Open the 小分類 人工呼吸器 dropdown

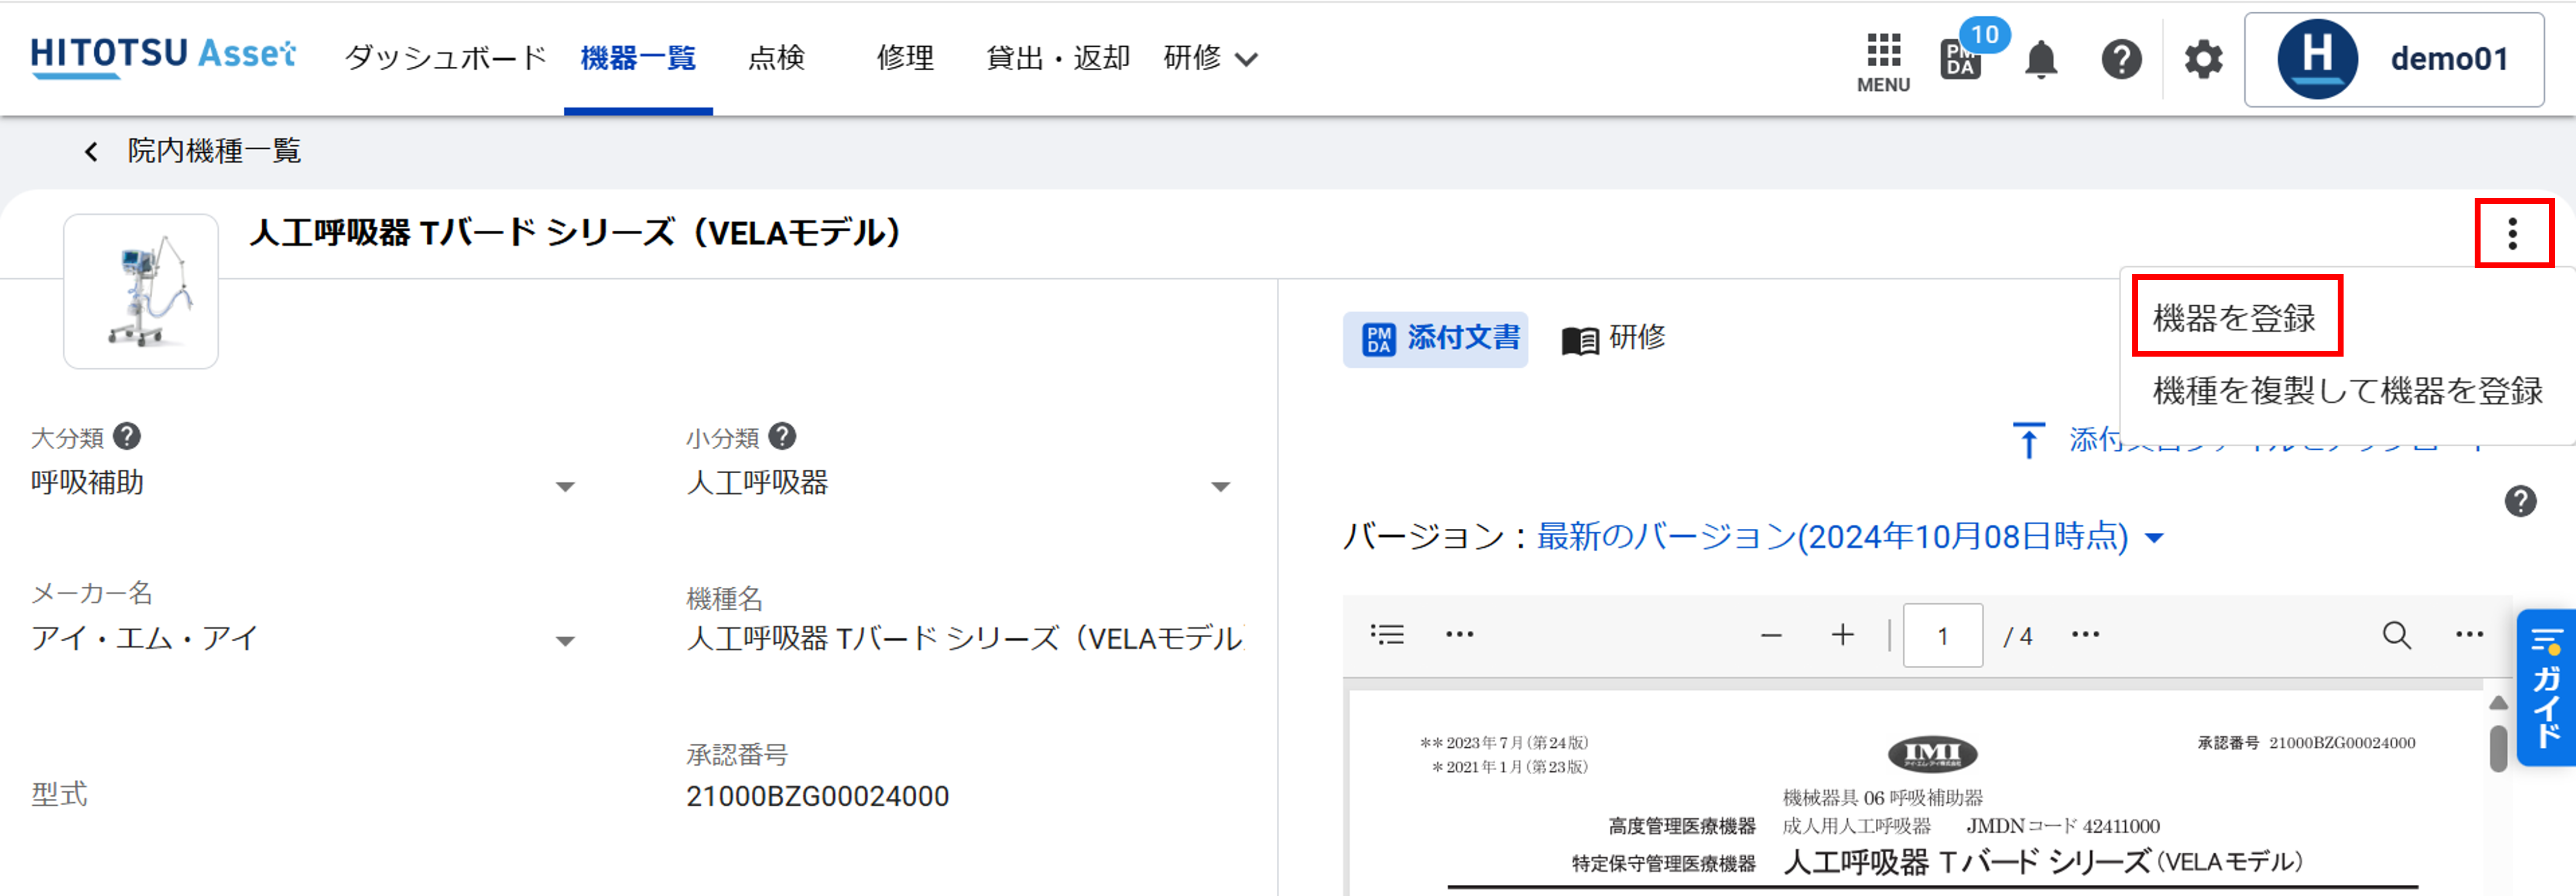tap(960, 484)
